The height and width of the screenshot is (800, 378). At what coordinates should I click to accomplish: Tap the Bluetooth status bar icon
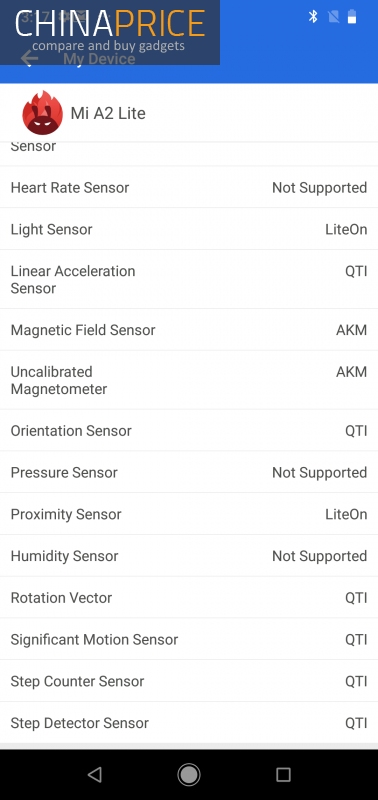coord(313,17)
